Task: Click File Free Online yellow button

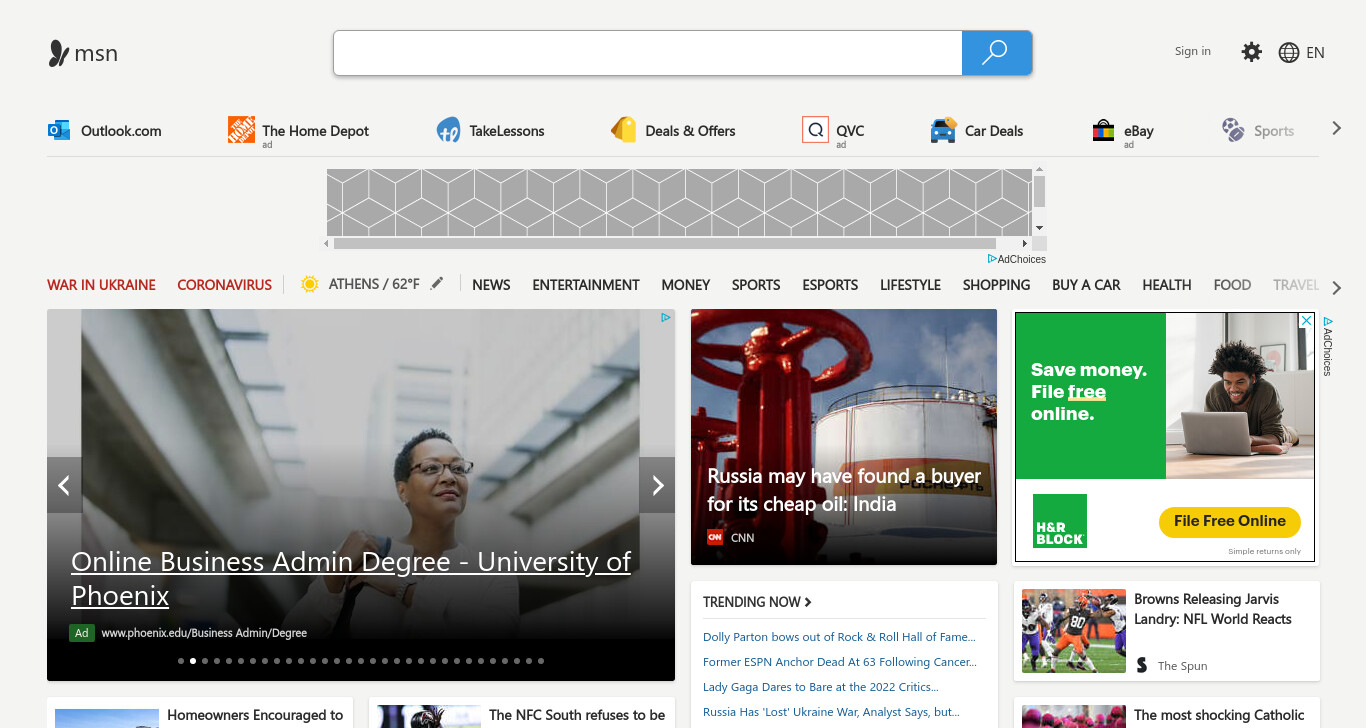Action: click(1230, 522)
